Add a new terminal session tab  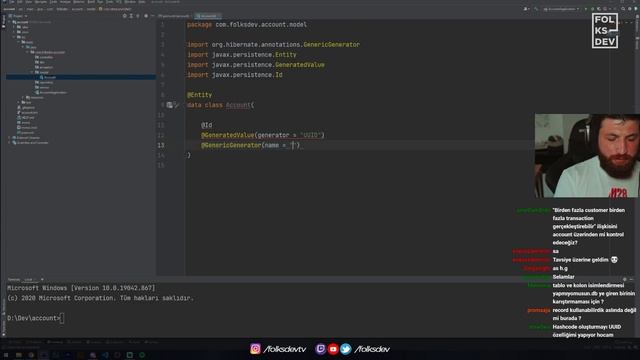[x=42, y=280]
